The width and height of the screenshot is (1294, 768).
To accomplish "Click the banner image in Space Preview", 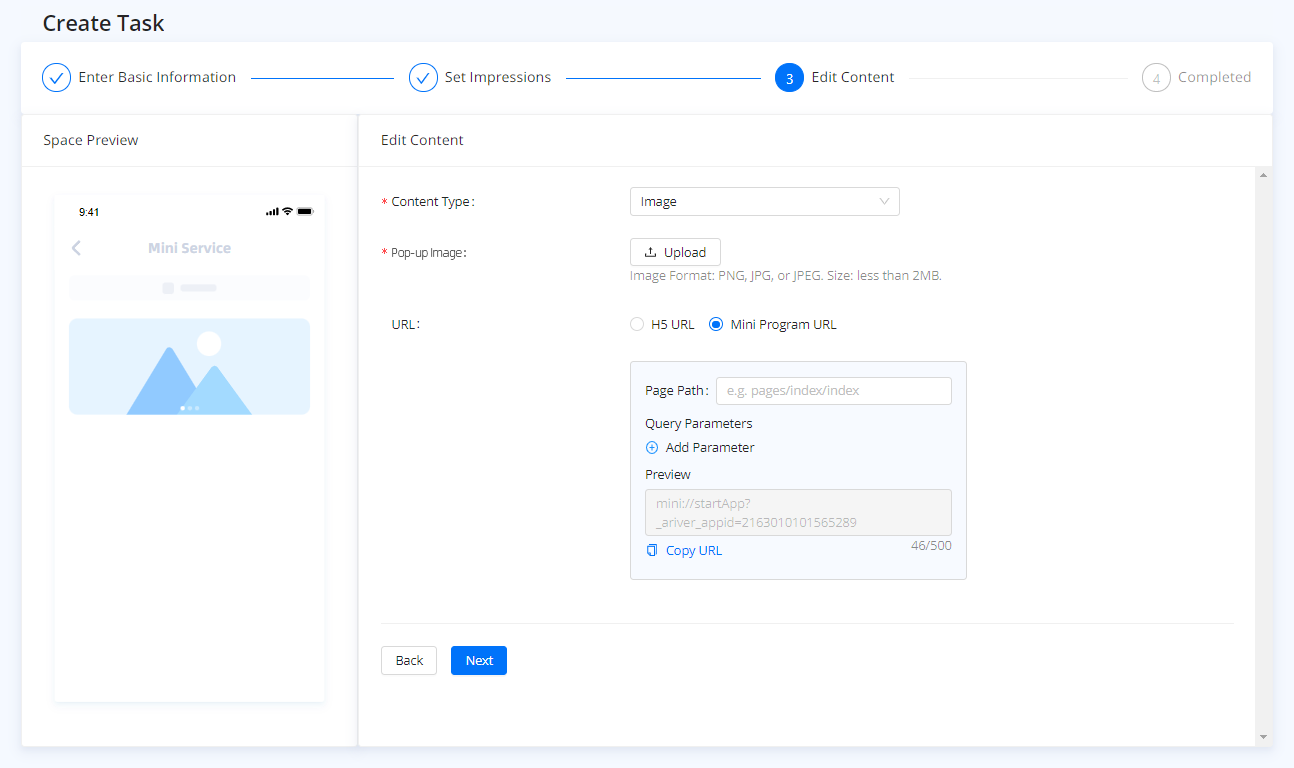I will [189, 366].
